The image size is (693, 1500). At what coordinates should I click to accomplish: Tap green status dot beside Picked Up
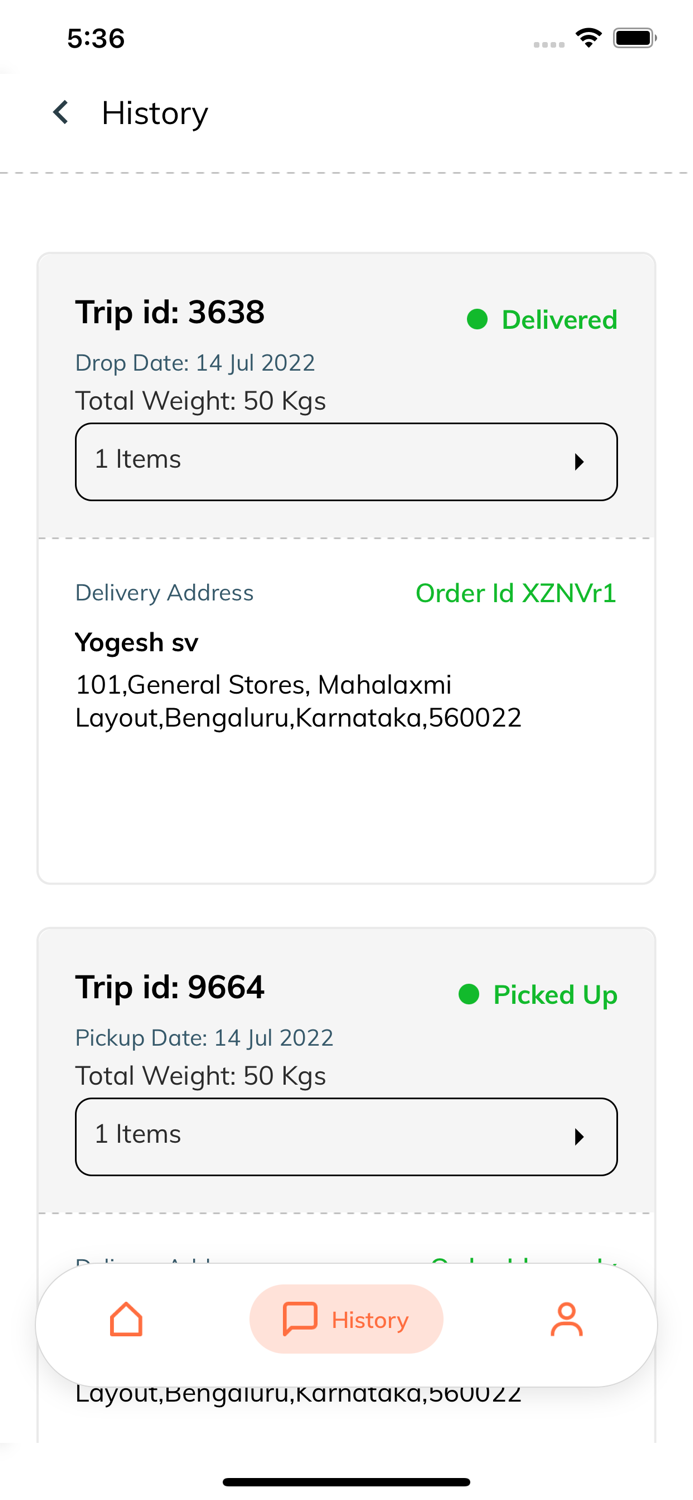click(x=469, y=995)
